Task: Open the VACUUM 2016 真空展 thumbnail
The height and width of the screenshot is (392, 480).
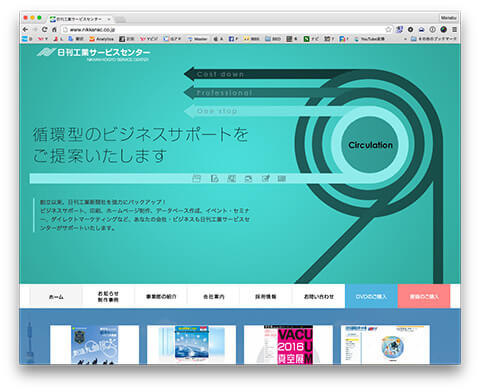Action: click(x=288, y=345)
